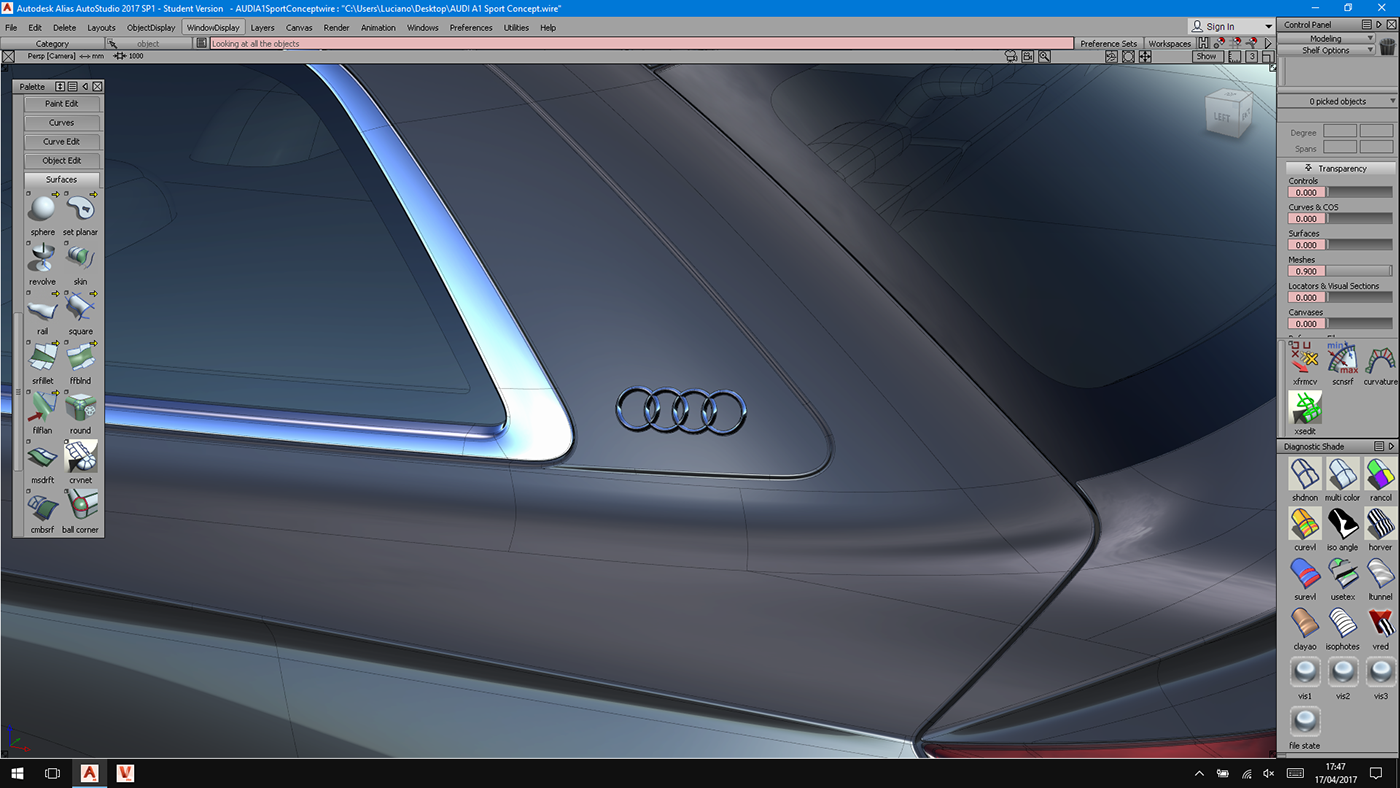This screenshot has width=1400, height=788.
Task: Expand the Control Panel side arrow
Action: [1379, 24]
